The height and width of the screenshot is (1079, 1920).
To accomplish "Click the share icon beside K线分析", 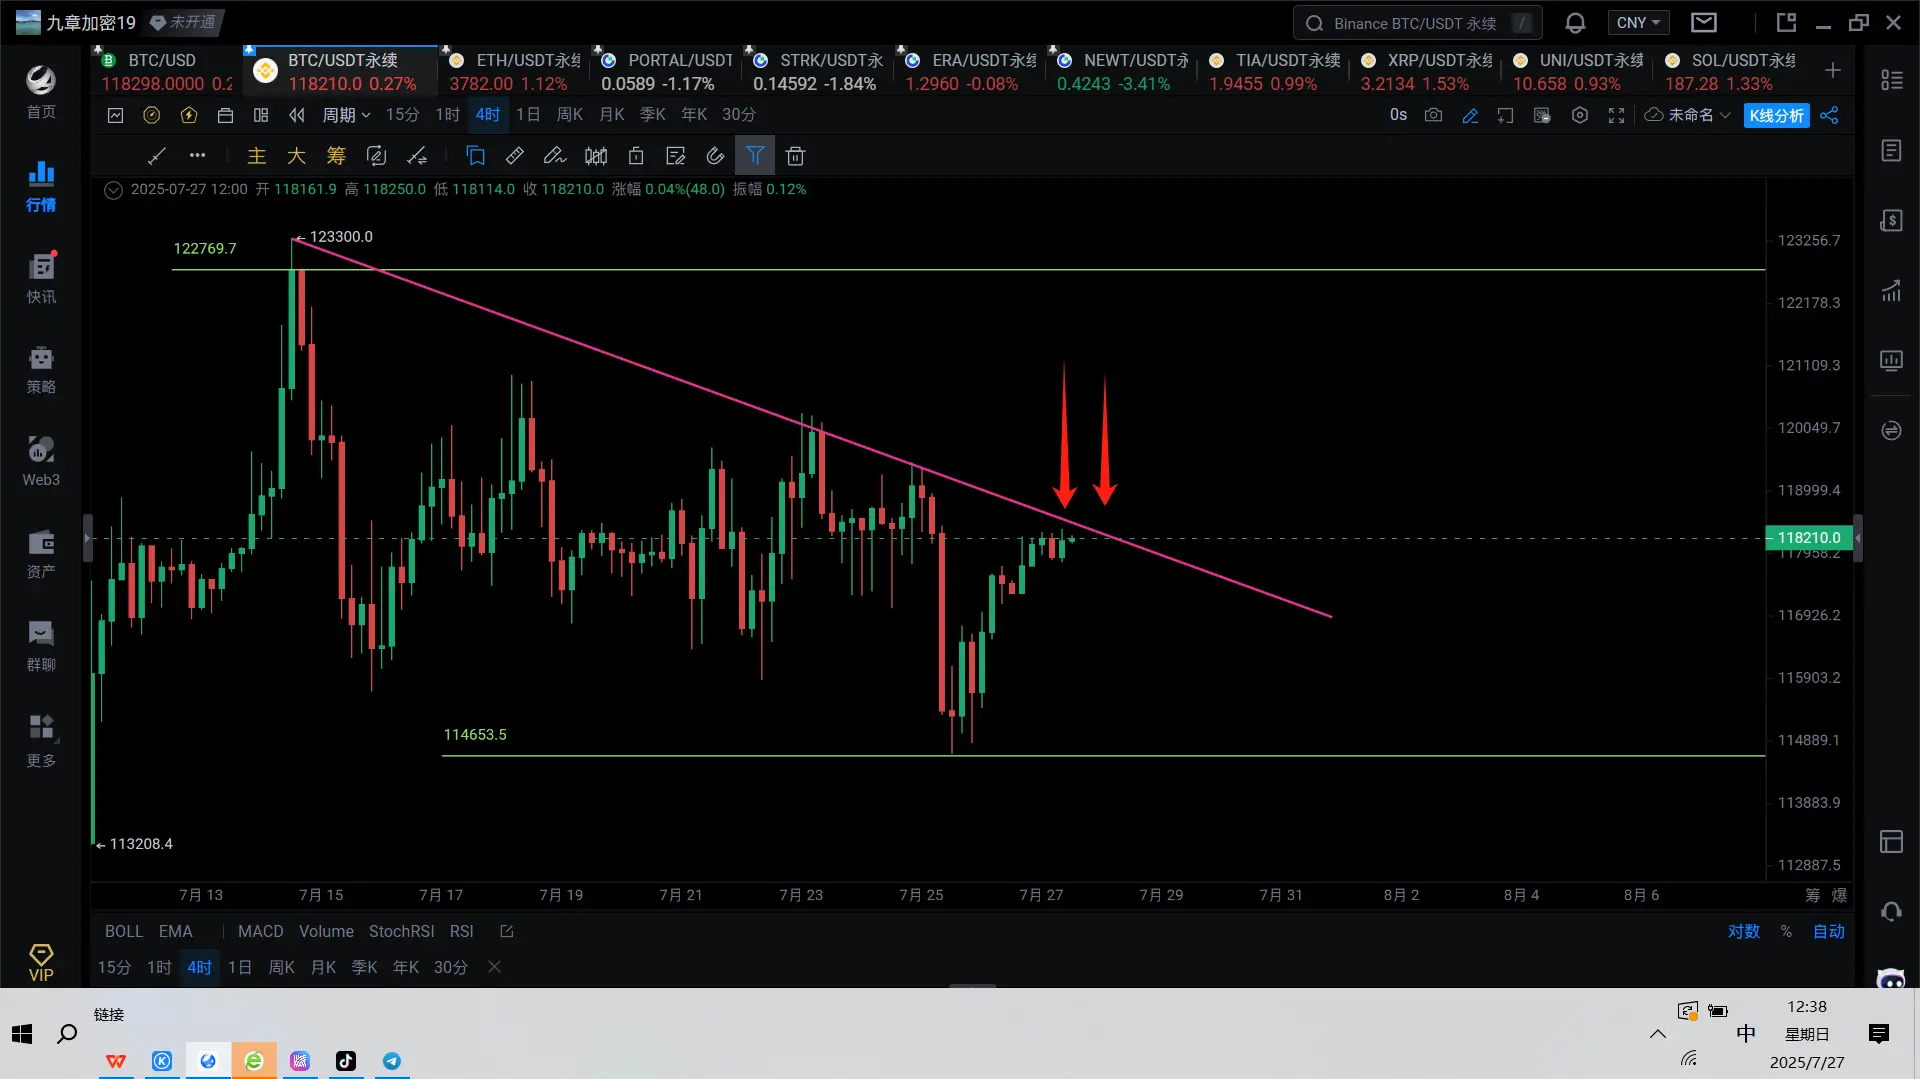I will click(1829, 115).
